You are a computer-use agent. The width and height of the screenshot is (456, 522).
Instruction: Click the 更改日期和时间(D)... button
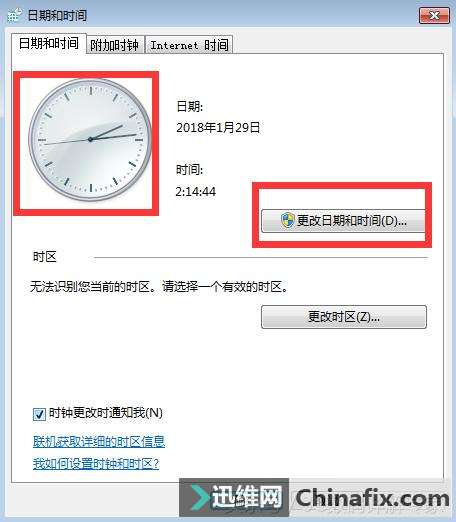343,221
